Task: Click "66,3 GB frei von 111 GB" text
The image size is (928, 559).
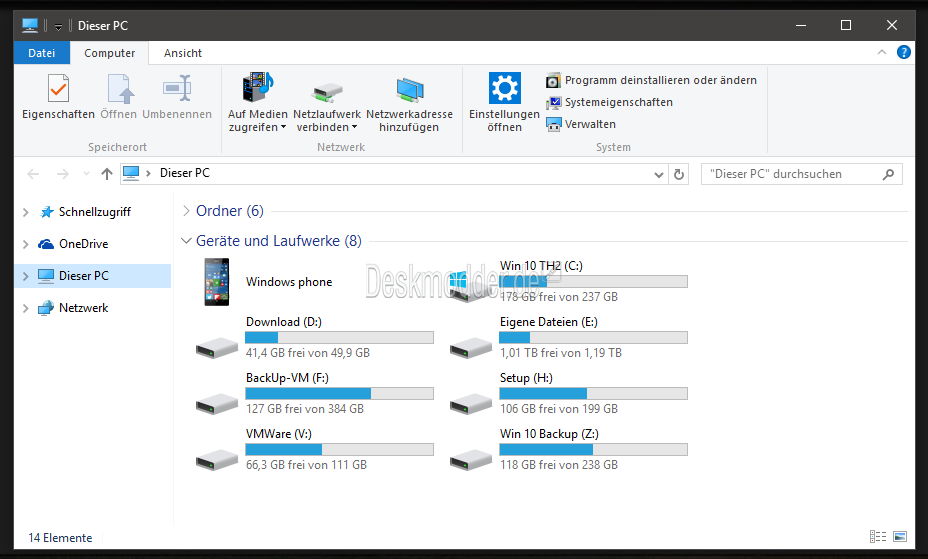Action: [x=306, y=465]
